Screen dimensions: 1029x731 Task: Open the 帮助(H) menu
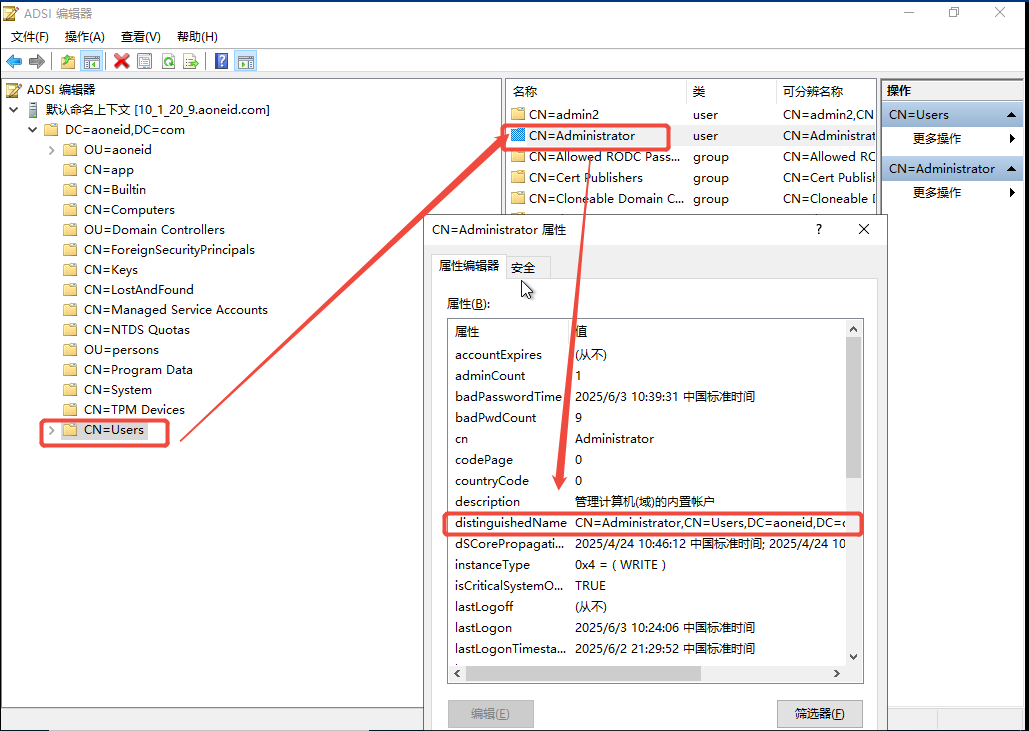pos(197,37)
